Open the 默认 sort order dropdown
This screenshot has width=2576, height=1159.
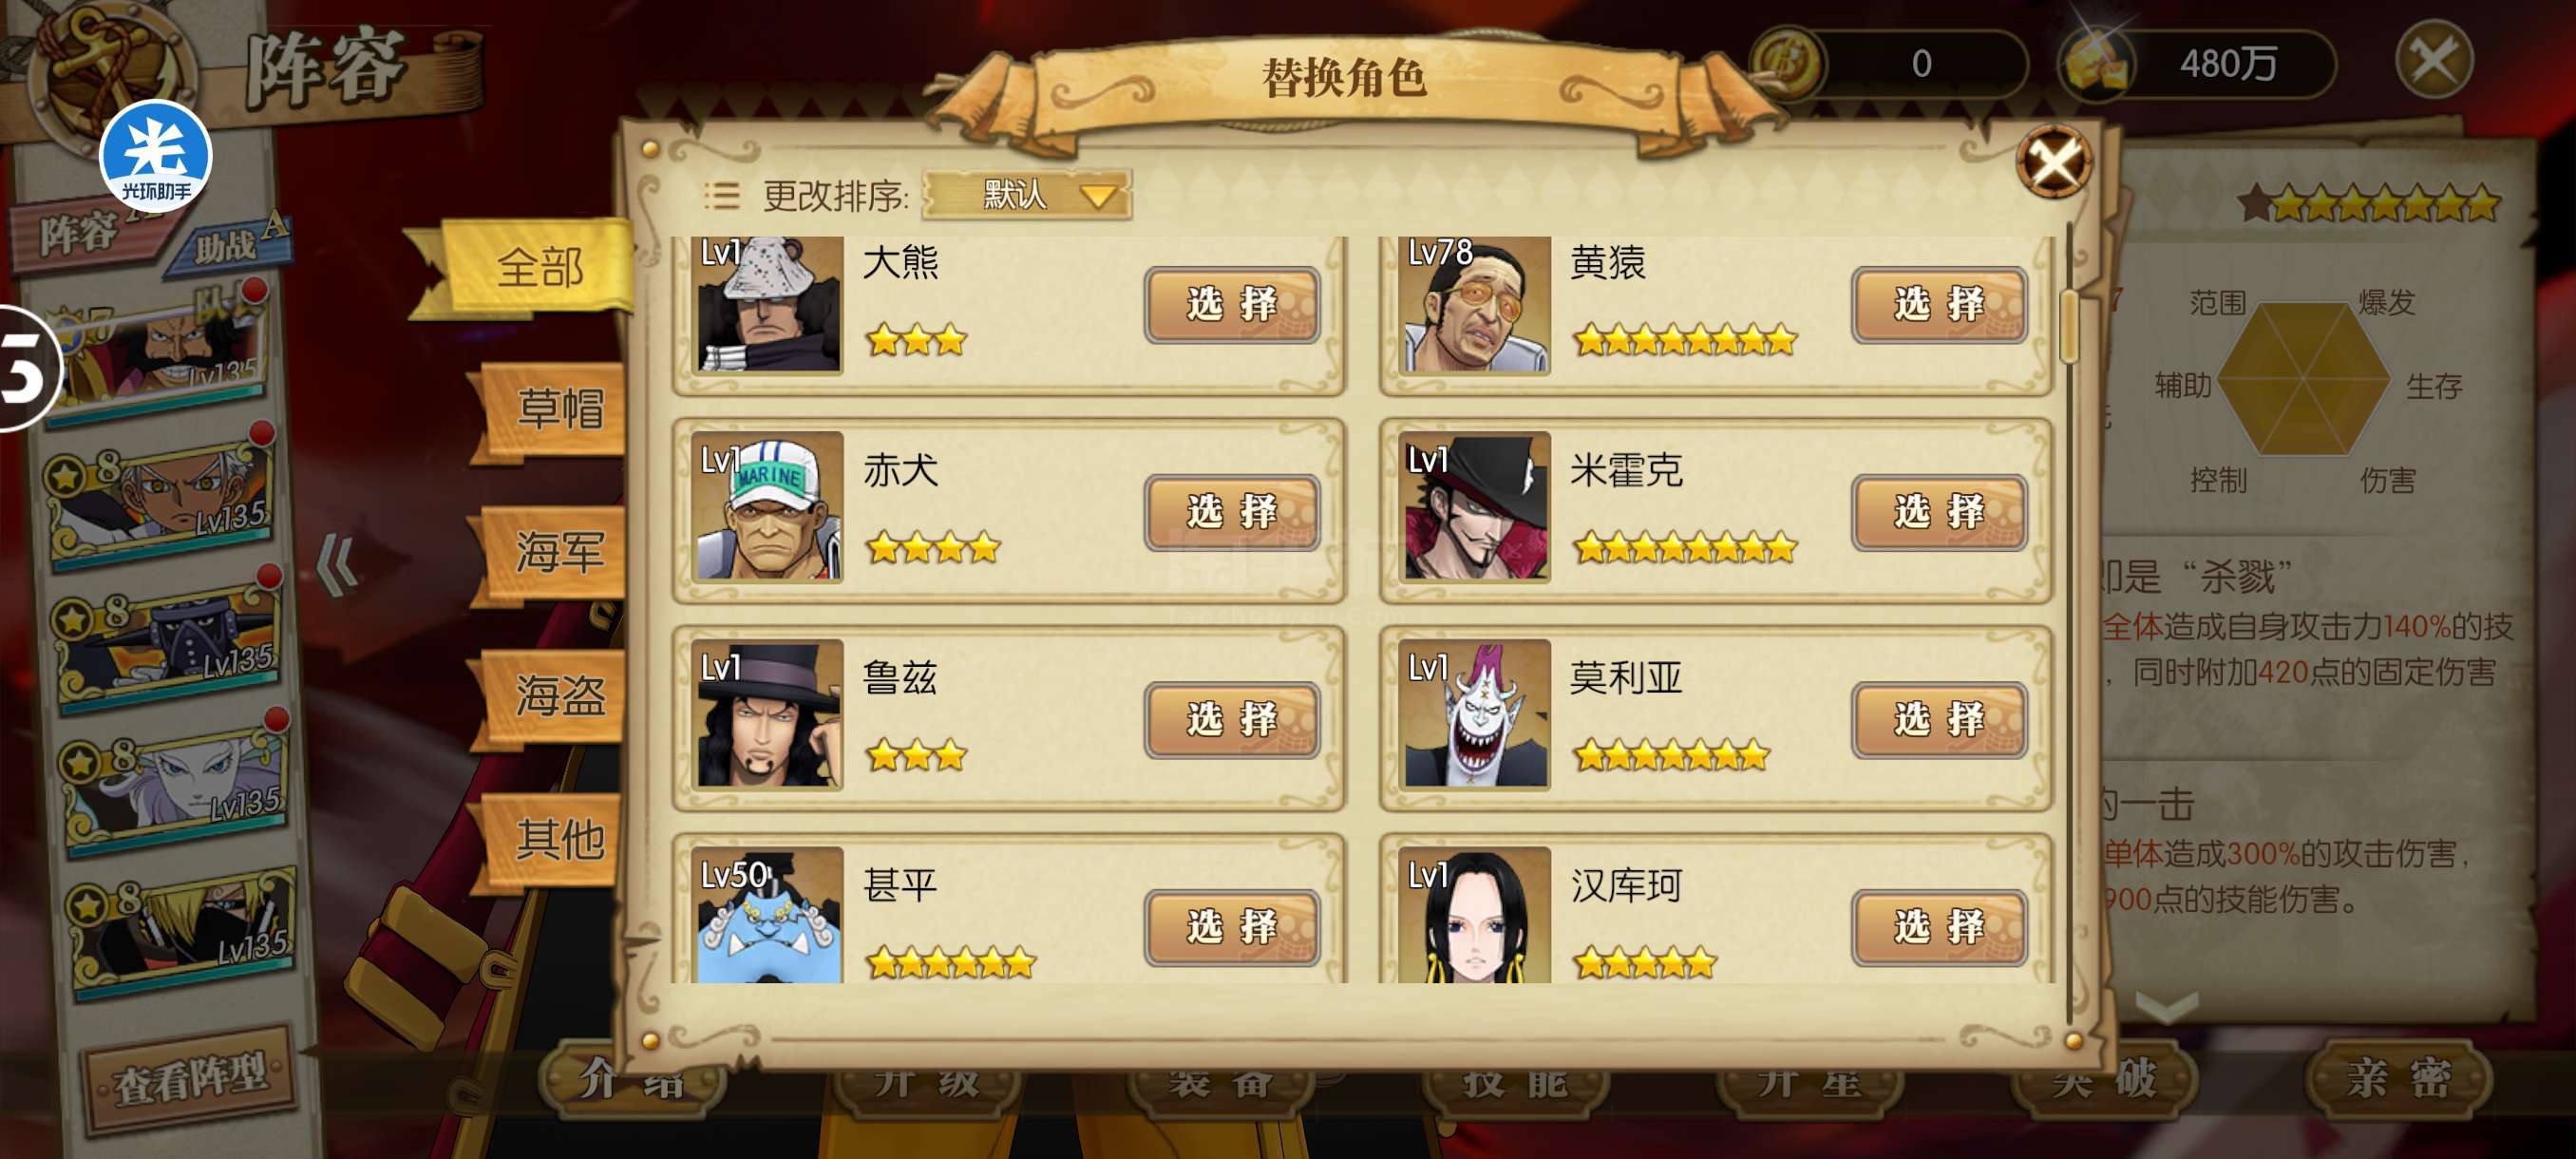click(1028, 194)
